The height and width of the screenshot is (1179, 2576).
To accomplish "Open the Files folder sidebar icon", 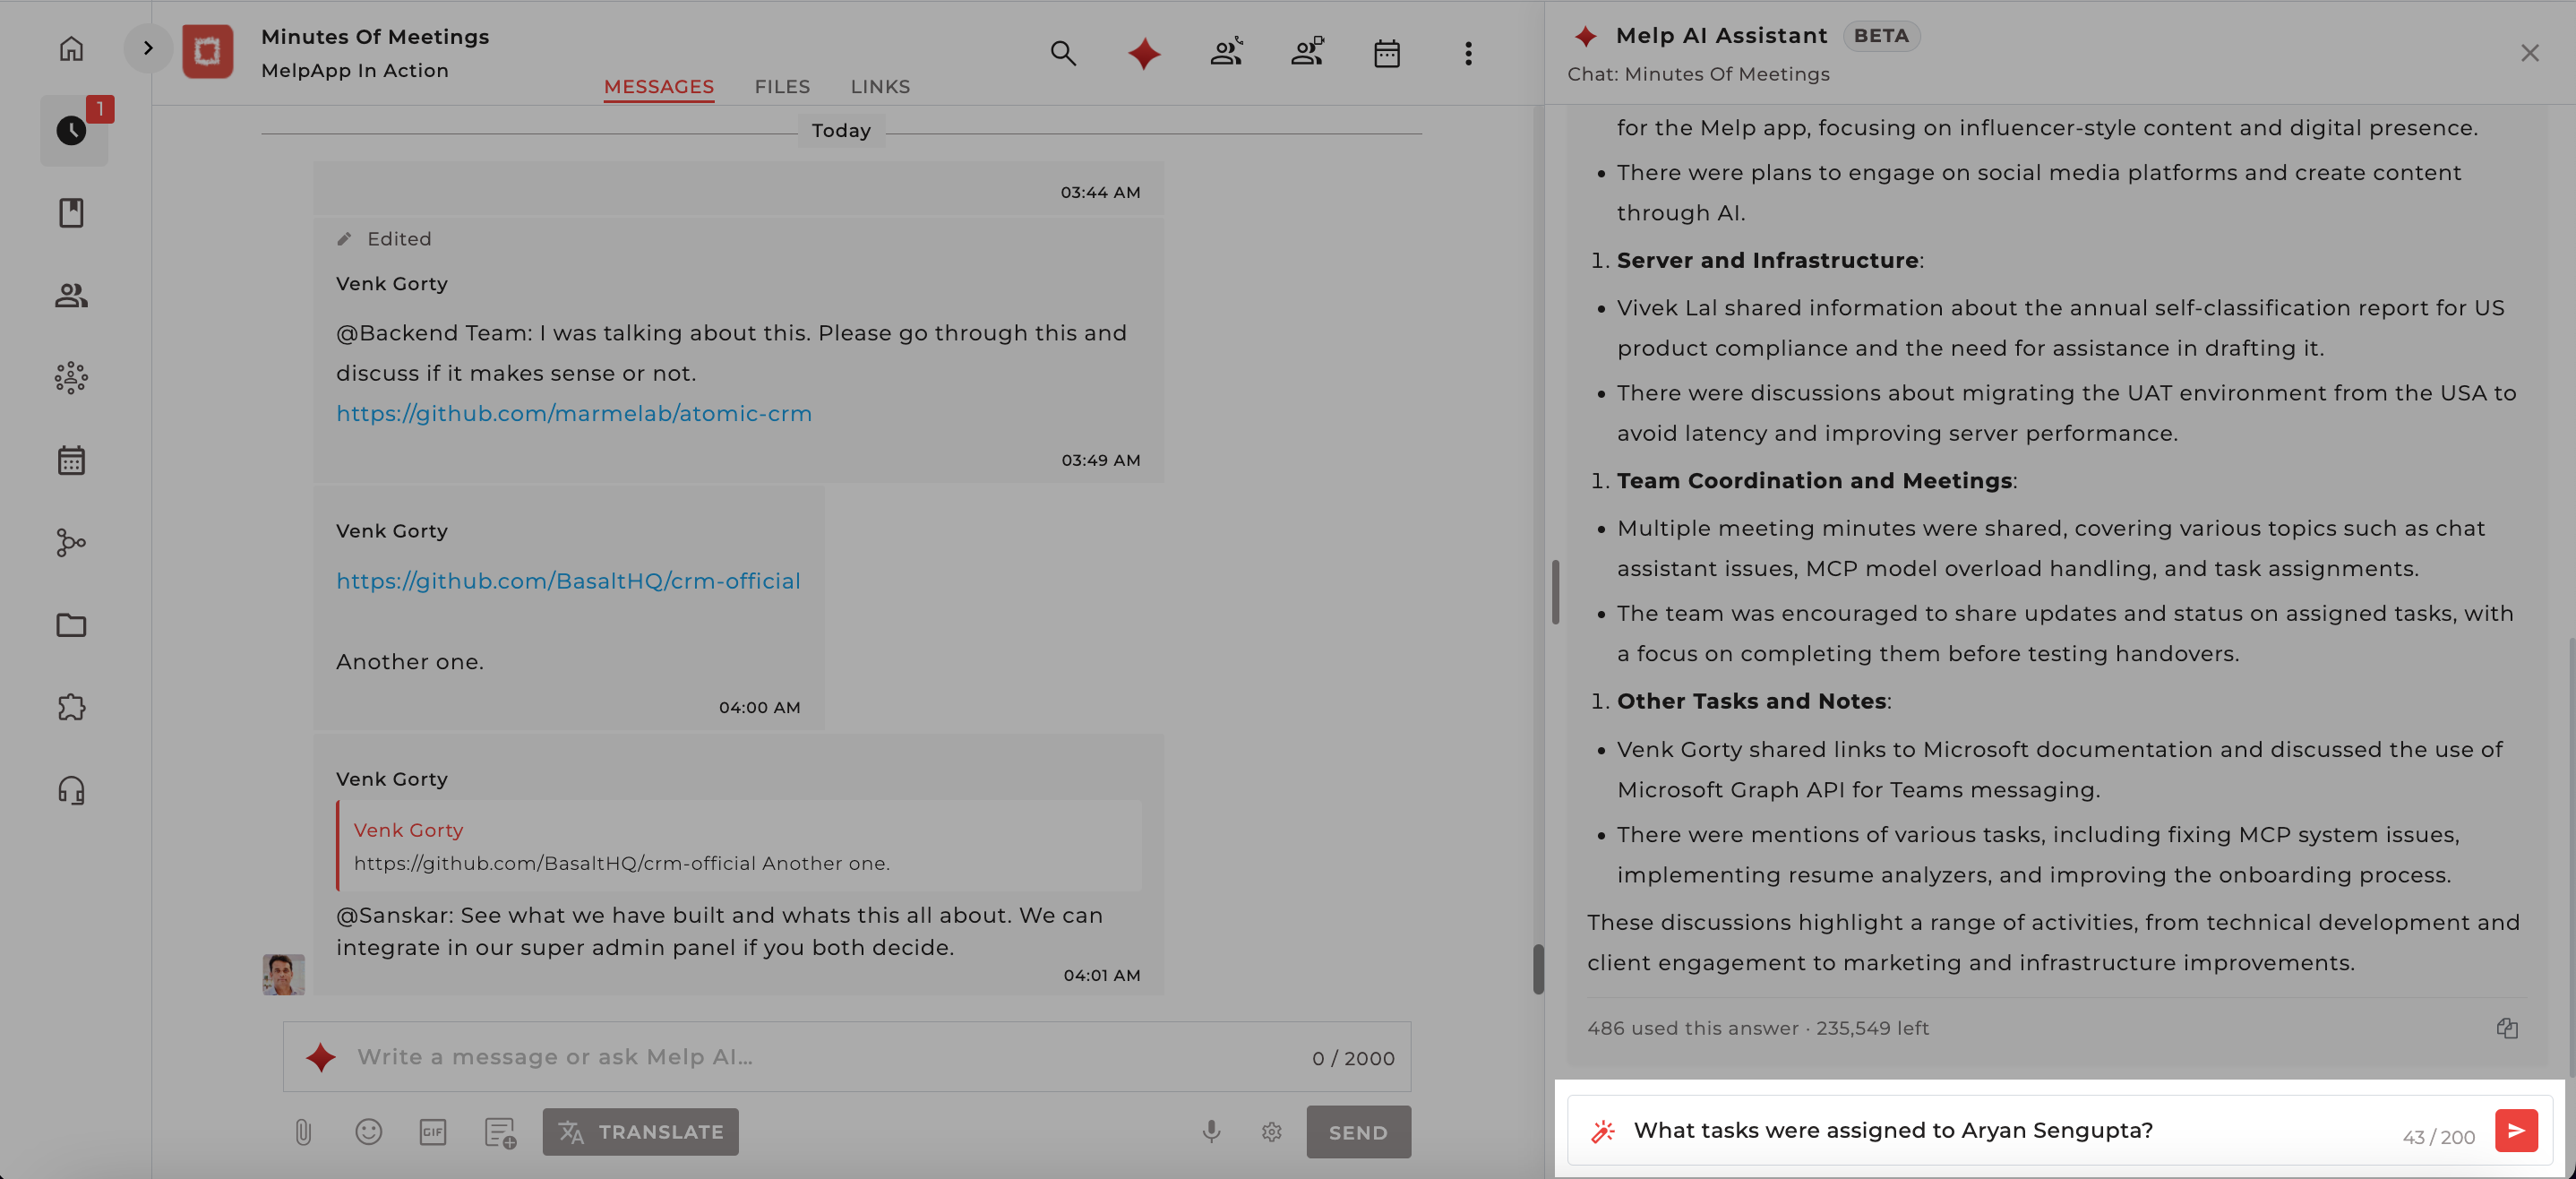I will [71, 625].
